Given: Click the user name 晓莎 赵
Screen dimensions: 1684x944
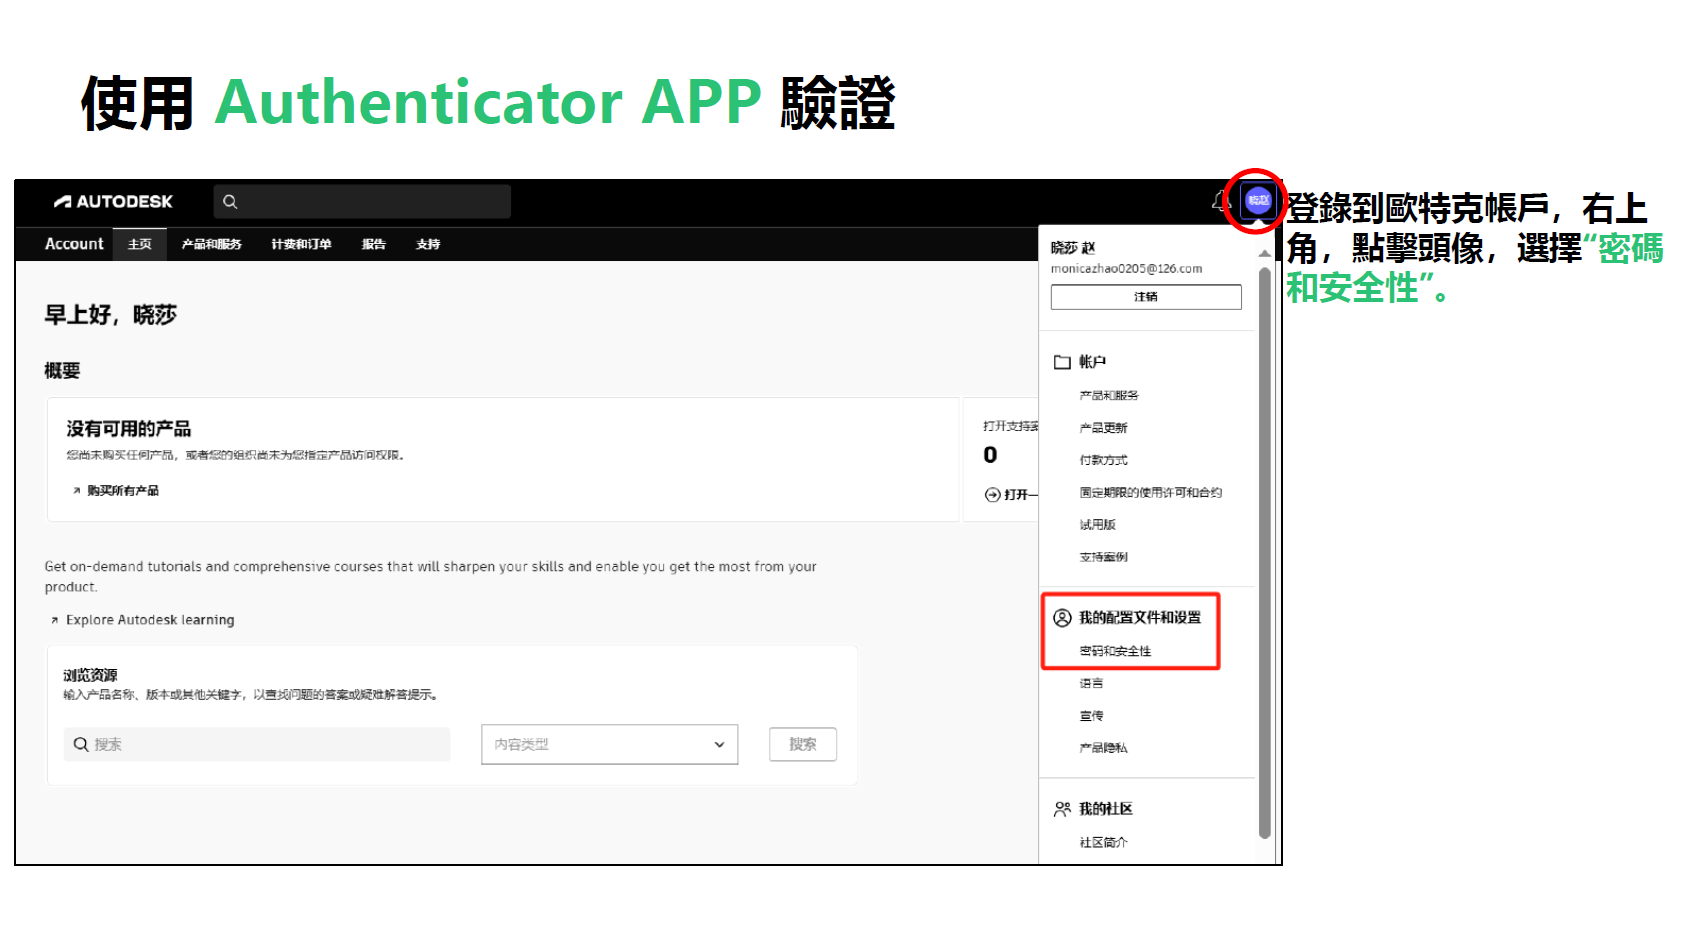Looking at the screenshot, I should pos(1073,248).
